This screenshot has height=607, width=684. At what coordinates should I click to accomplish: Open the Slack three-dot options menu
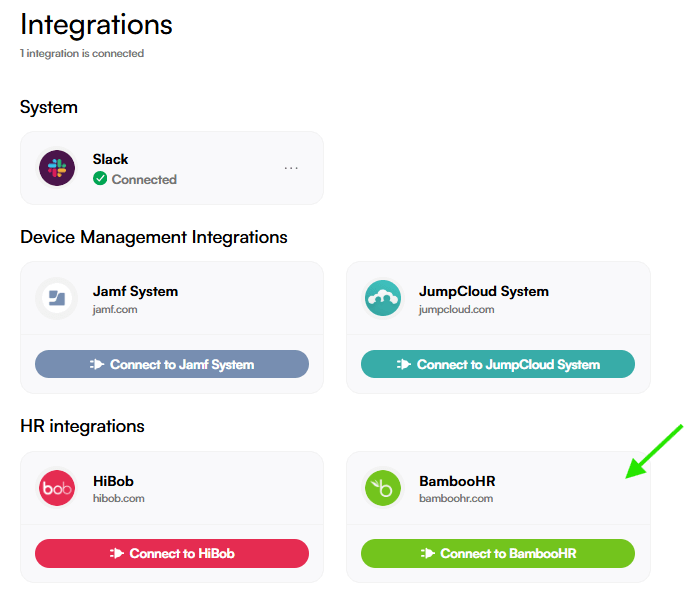291,168
